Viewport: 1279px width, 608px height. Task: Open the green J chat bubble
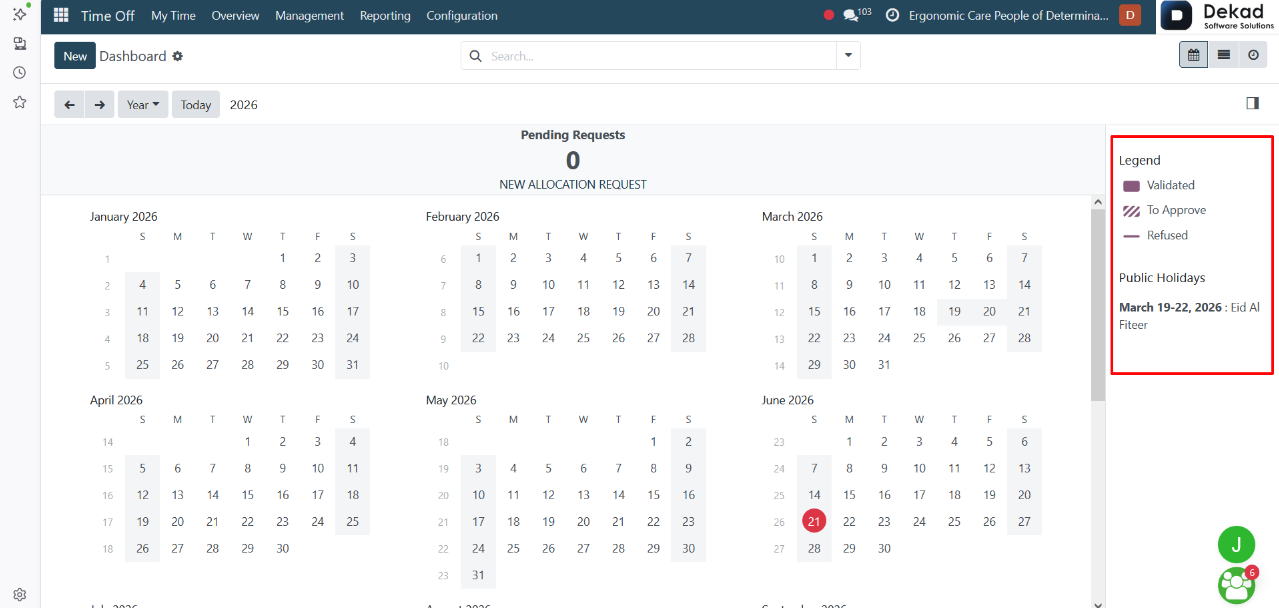point(1236,544)
